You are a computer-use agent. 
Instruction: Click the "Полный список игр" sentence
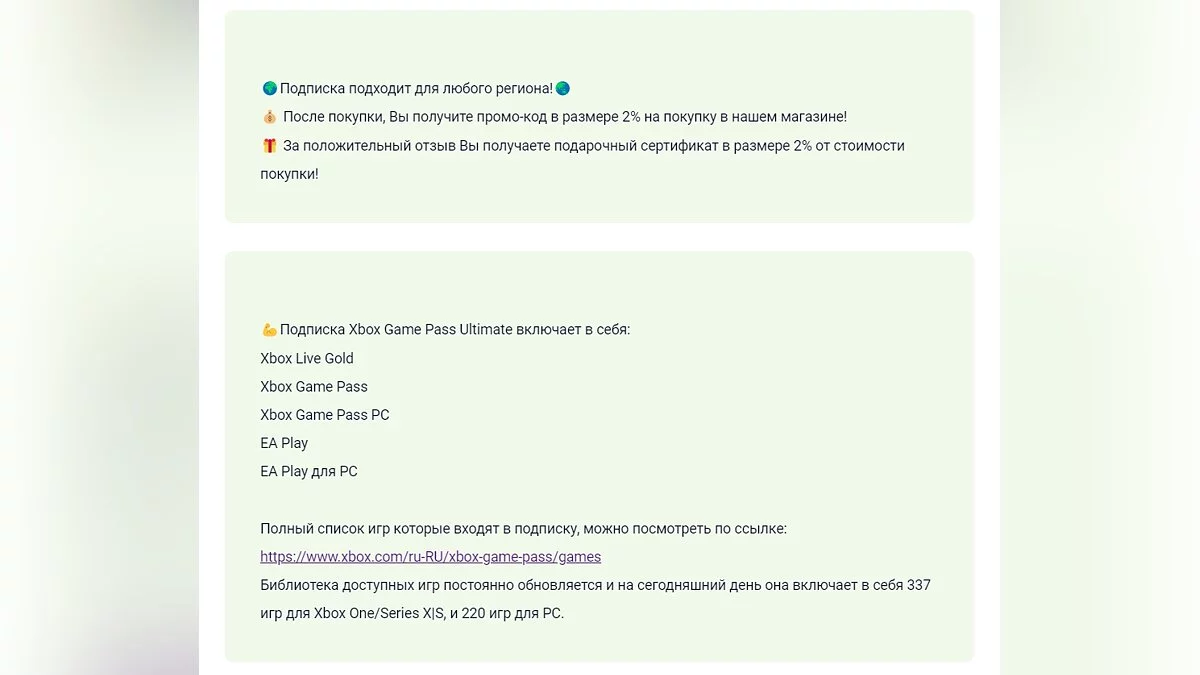click(523, 529)
